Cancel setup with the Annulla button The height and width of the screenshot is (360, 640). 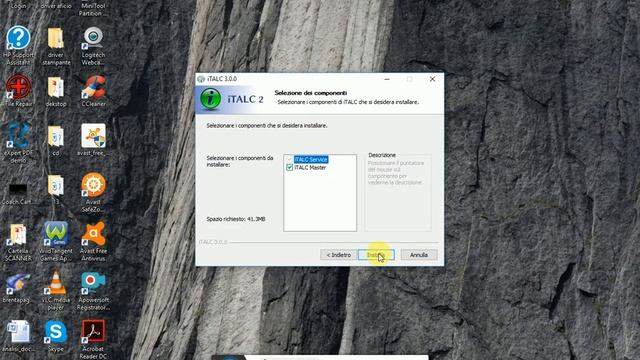click(x=419, y=255)
